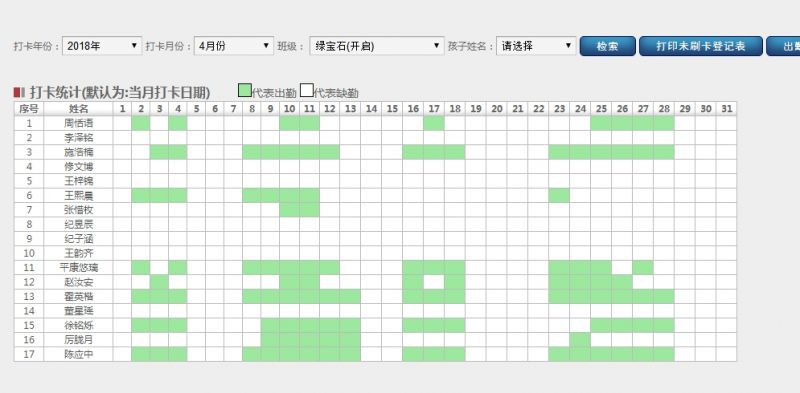Click green day 27 cell in row 11
The width and height of the screenshot is (800, 393).
(x=643, y=267)
